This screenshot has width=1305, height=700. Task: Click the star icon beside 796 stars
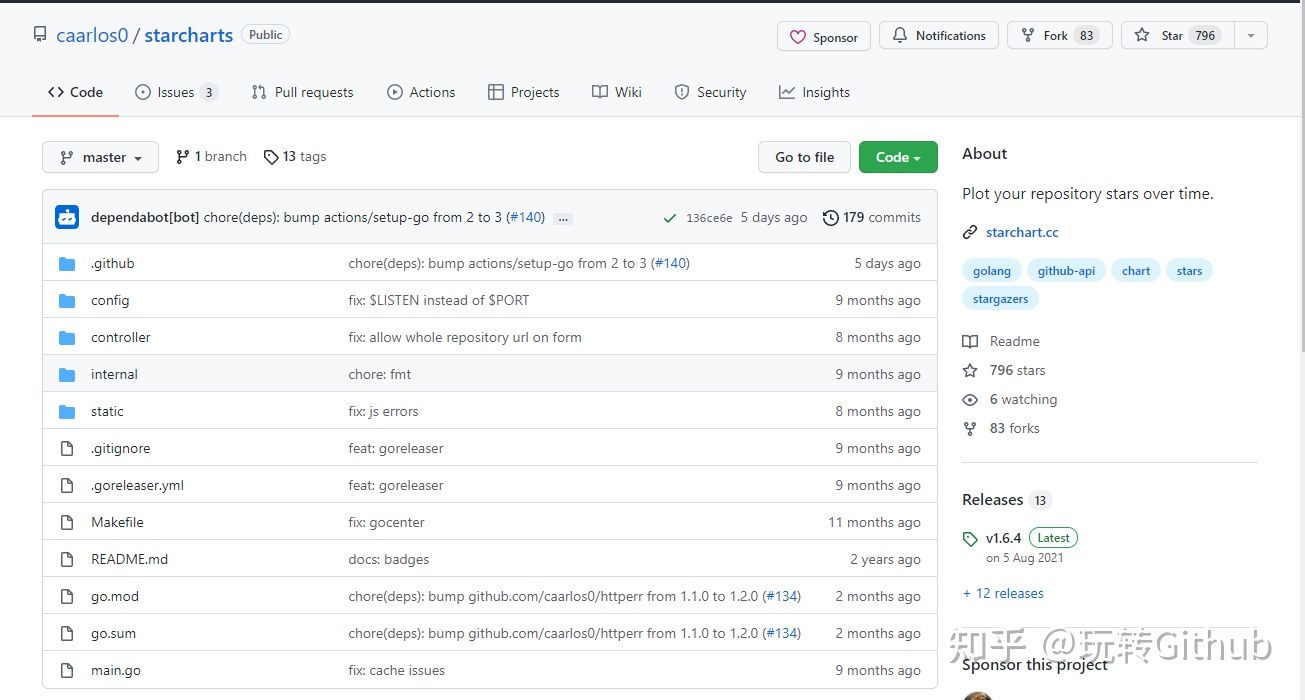pos(970,371)
